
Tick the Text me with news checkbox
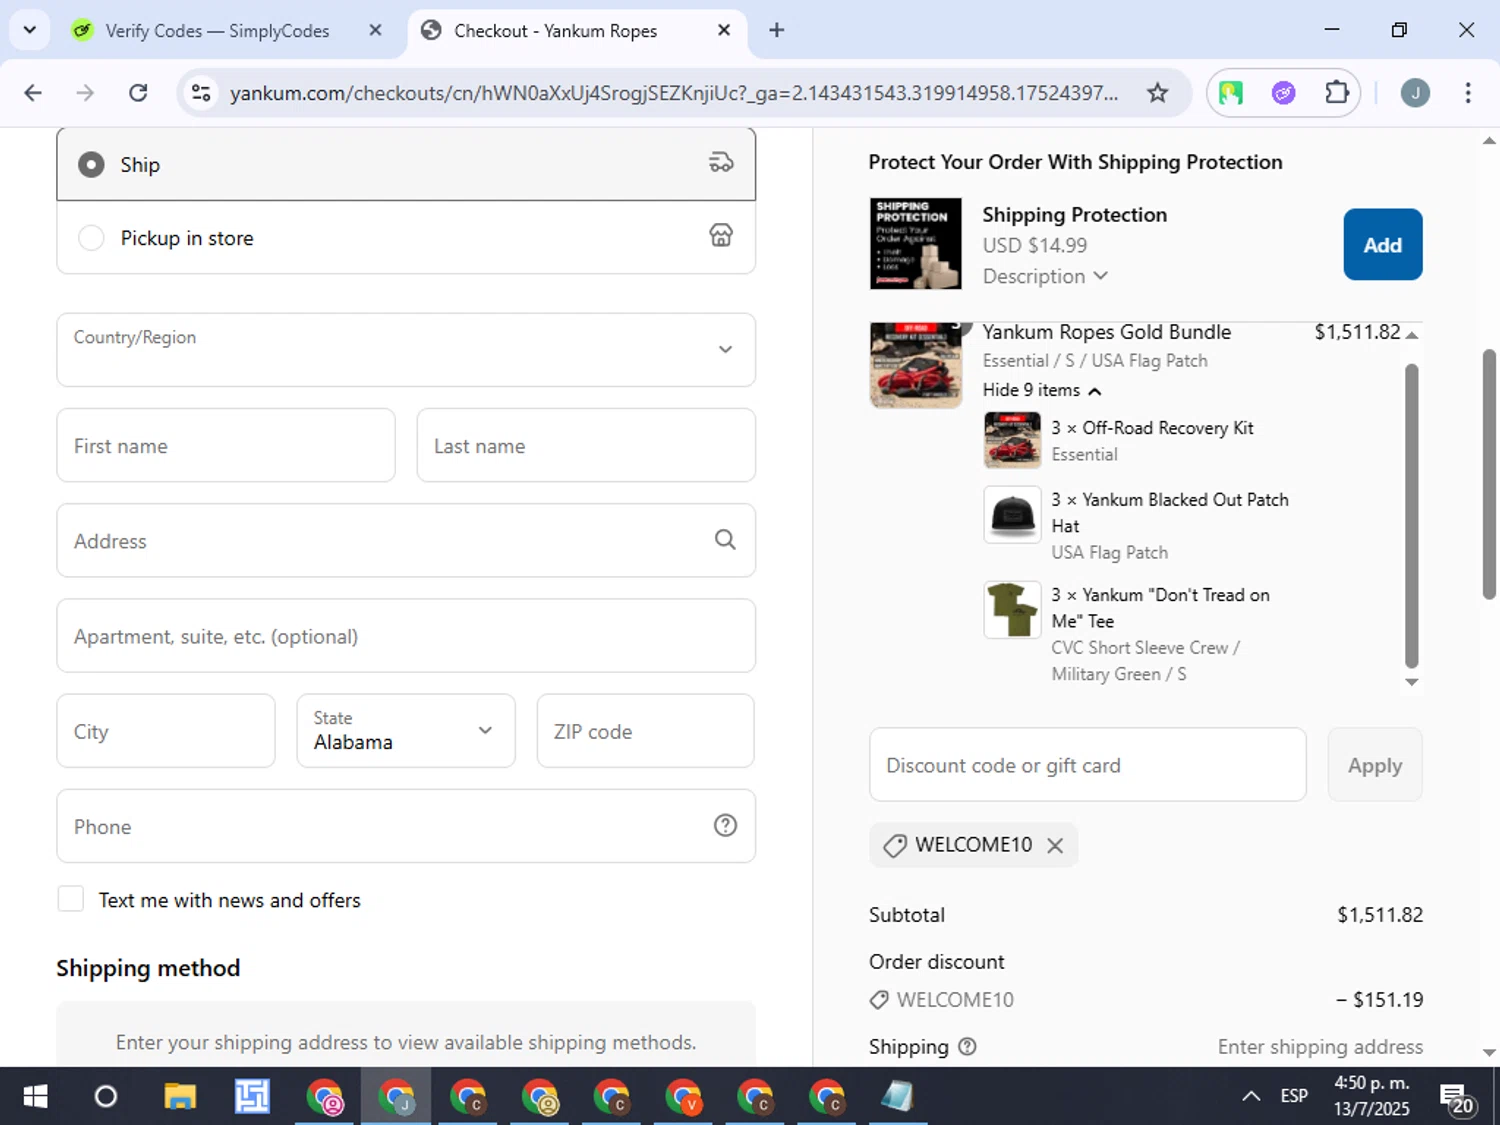point(71,899)
